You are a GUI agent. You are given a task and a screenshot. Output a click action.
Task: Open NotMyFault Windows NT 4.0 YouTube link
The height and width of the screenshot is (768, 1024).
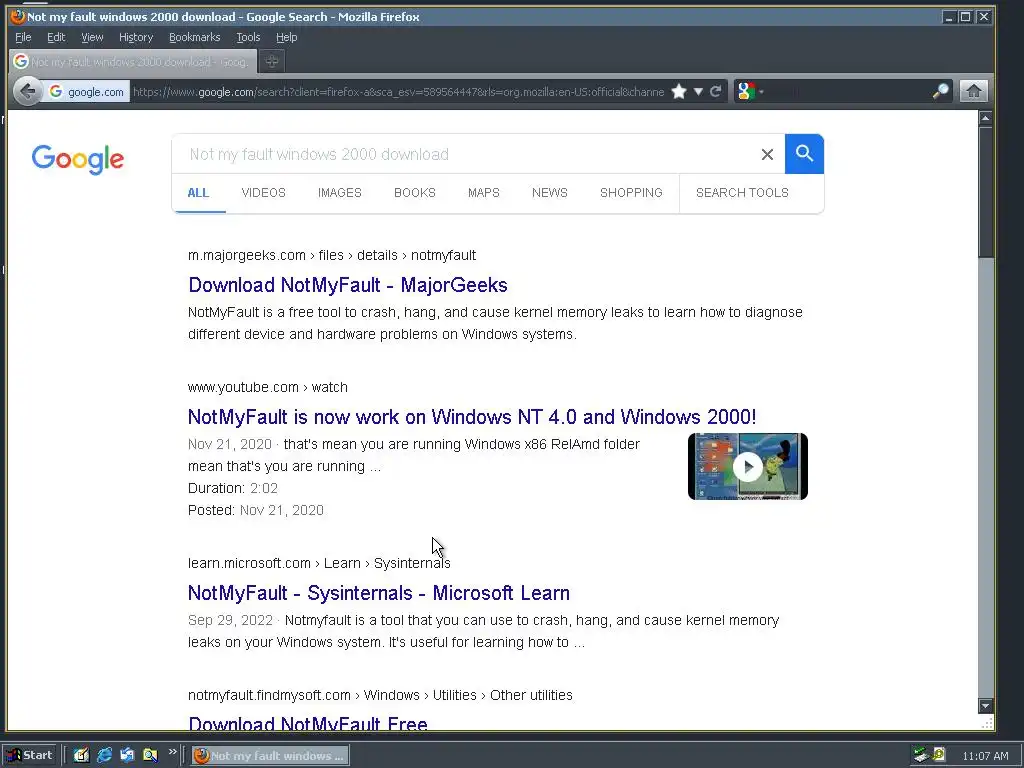(472, 417)
